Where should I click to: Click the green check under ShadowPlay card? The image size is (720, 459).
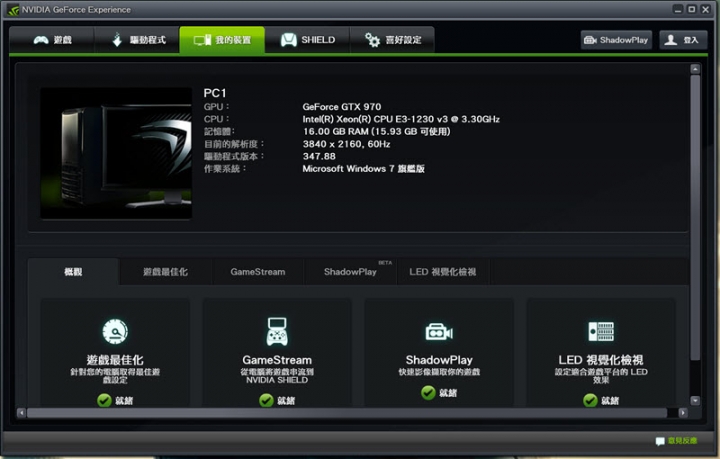tap(428, 393)
